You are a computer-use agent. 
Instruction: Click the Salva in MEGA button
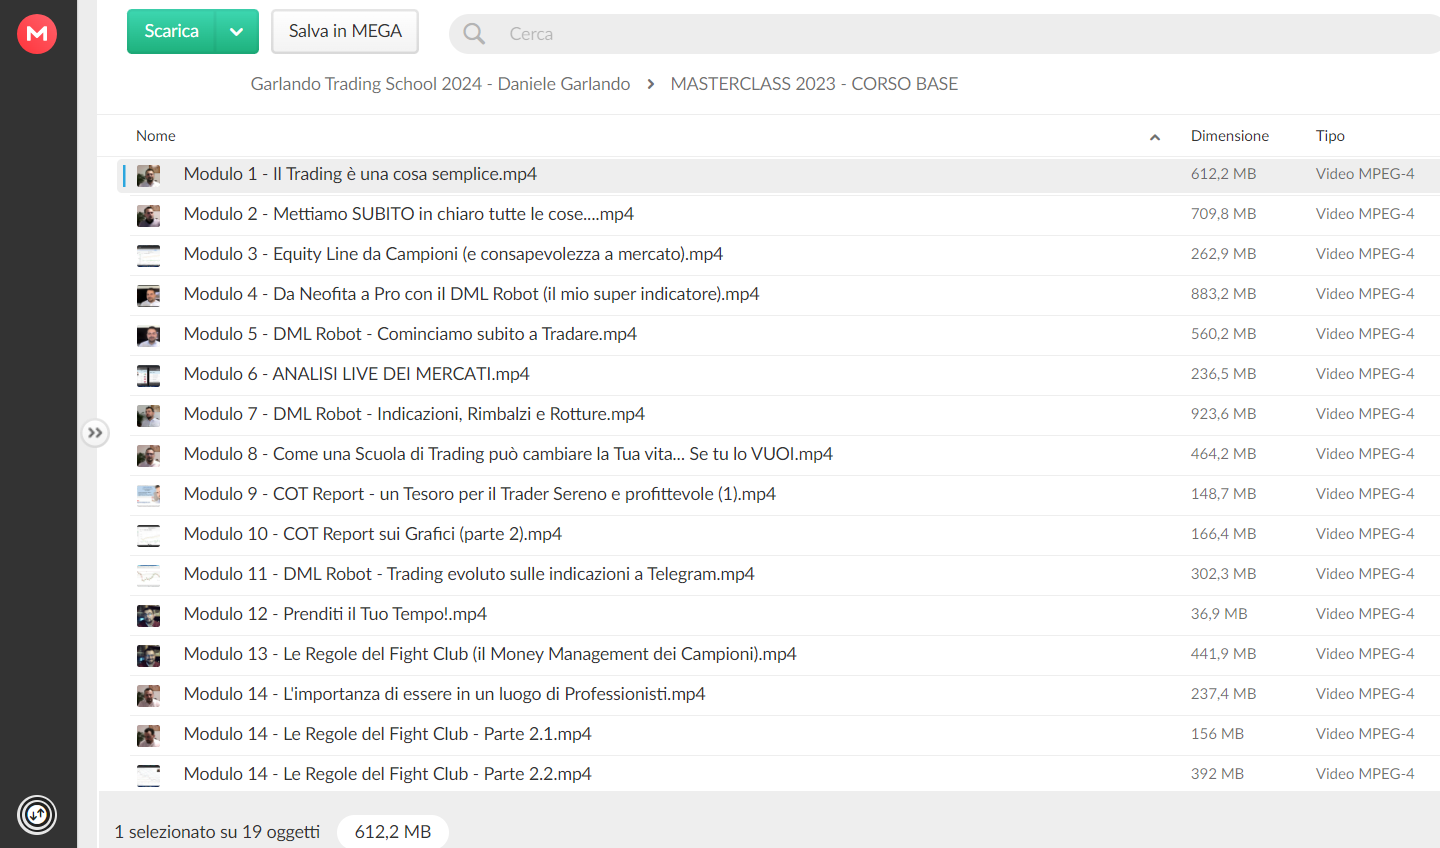coord(345,32)
